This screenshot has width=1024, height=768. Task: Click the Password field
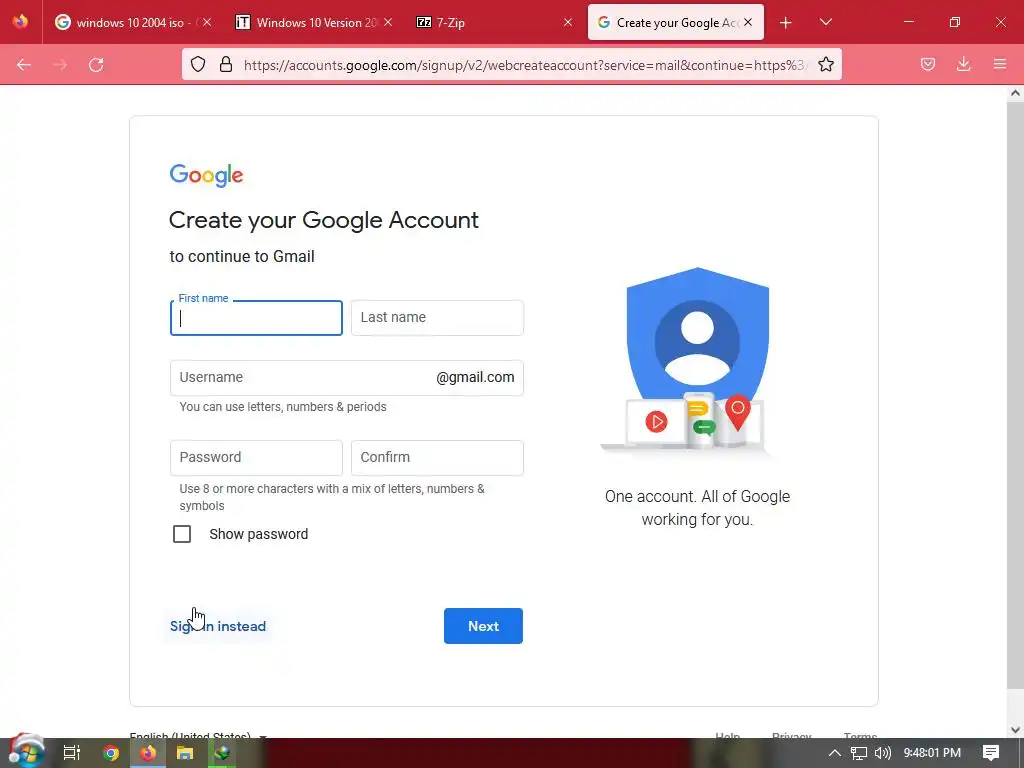pos(256,458)
